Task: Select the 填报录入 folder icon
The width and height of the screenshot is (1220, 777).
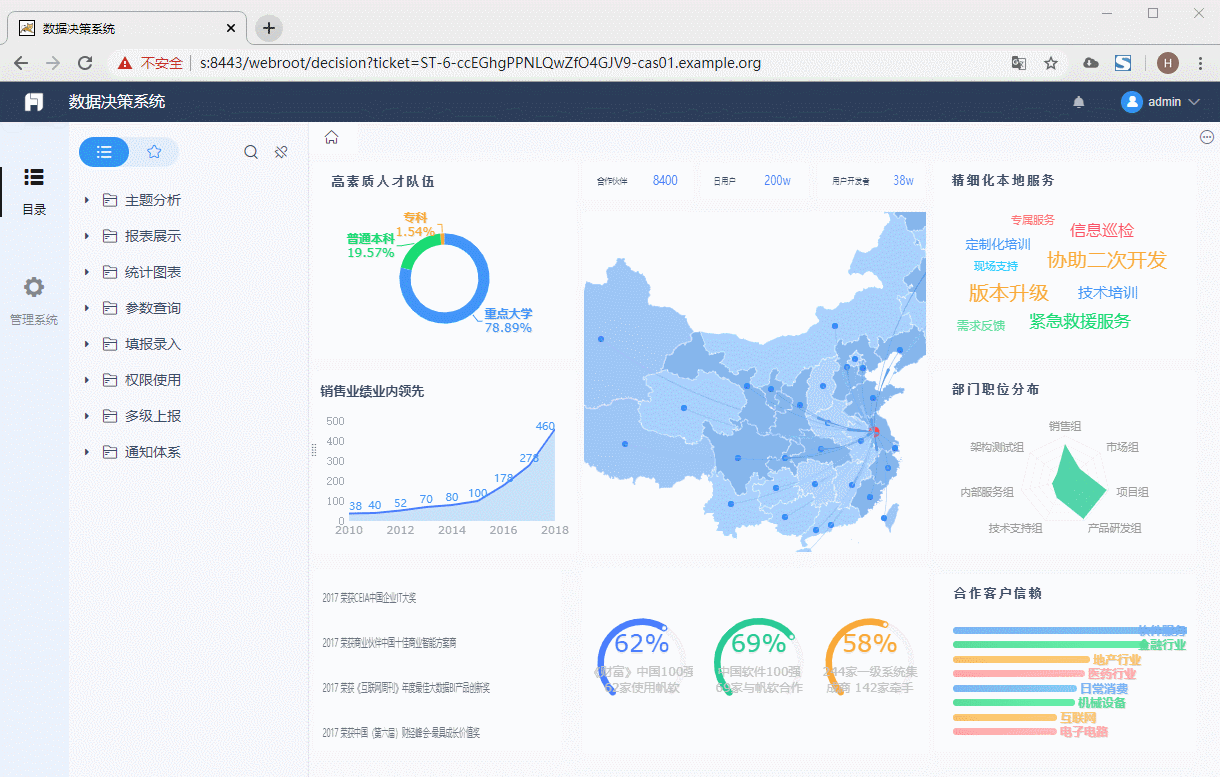Action: coord(110,344)
